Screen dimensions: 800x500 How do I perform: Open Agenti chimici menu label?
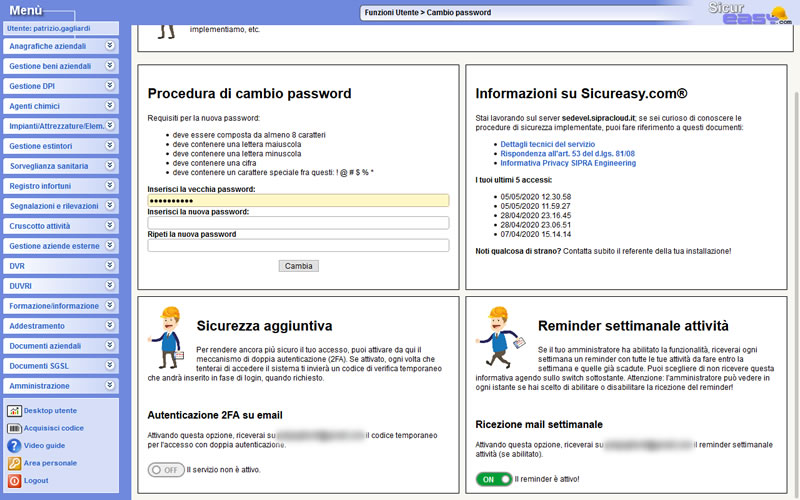[34, 106]
